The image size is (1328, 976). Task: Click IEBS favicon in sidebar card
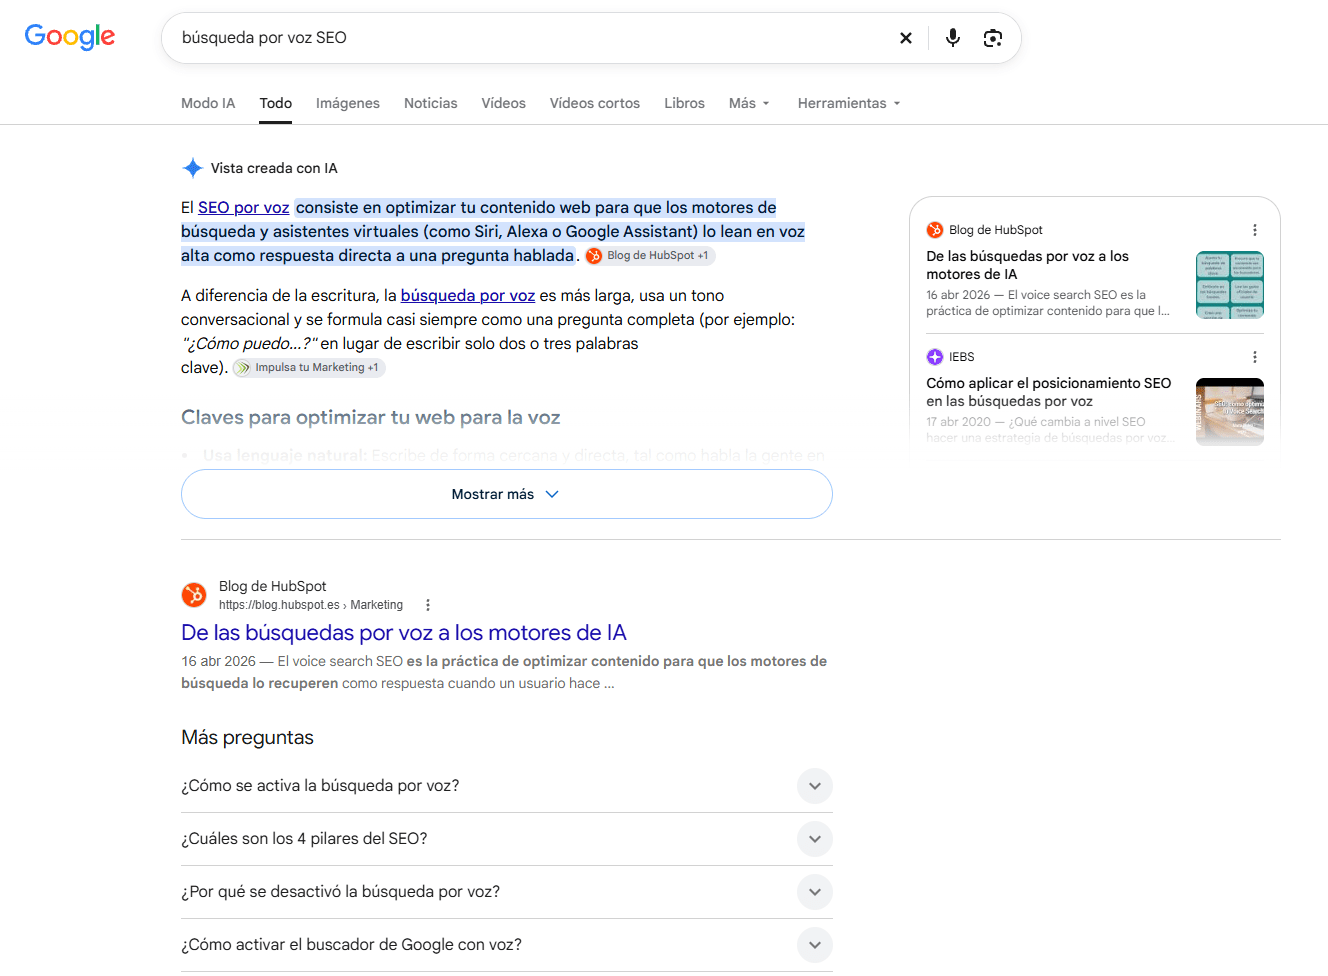[935, 357]
